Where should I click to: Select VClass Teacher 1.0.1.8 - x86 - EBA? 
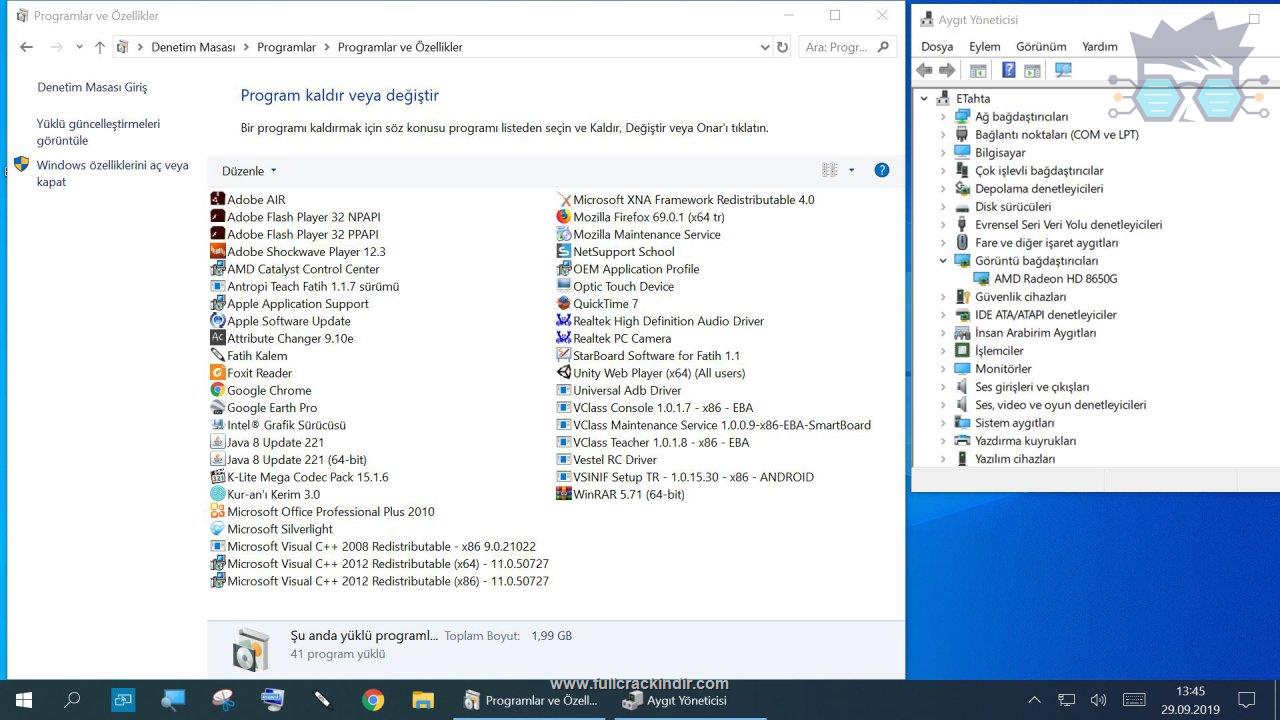click(x=660, y=442)
